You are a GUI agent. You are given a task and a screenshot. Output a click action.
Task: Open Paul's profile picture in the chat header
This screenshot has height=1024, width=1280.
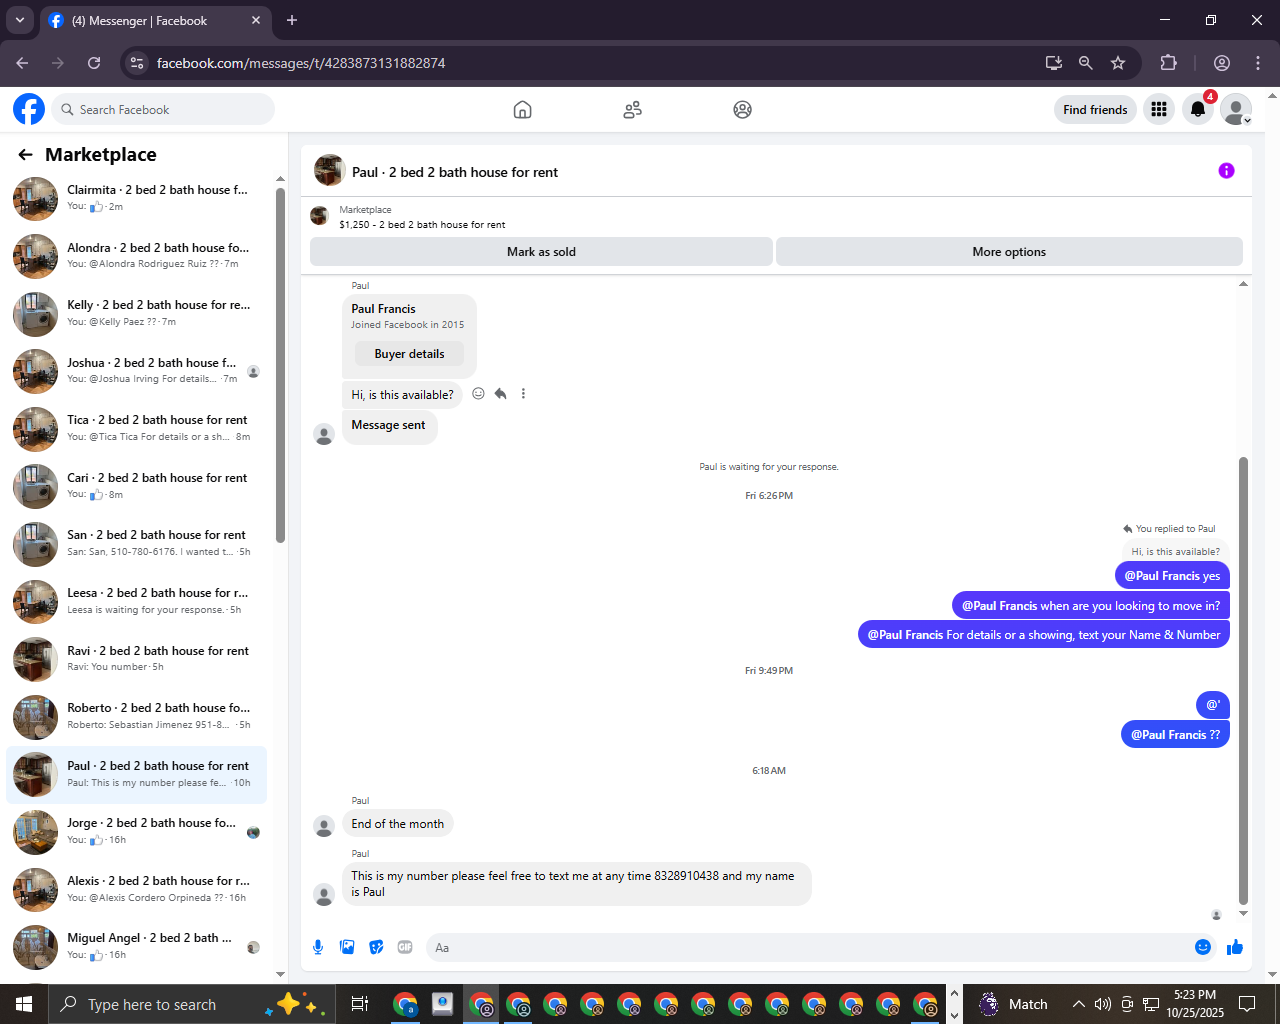click(330, 171)
